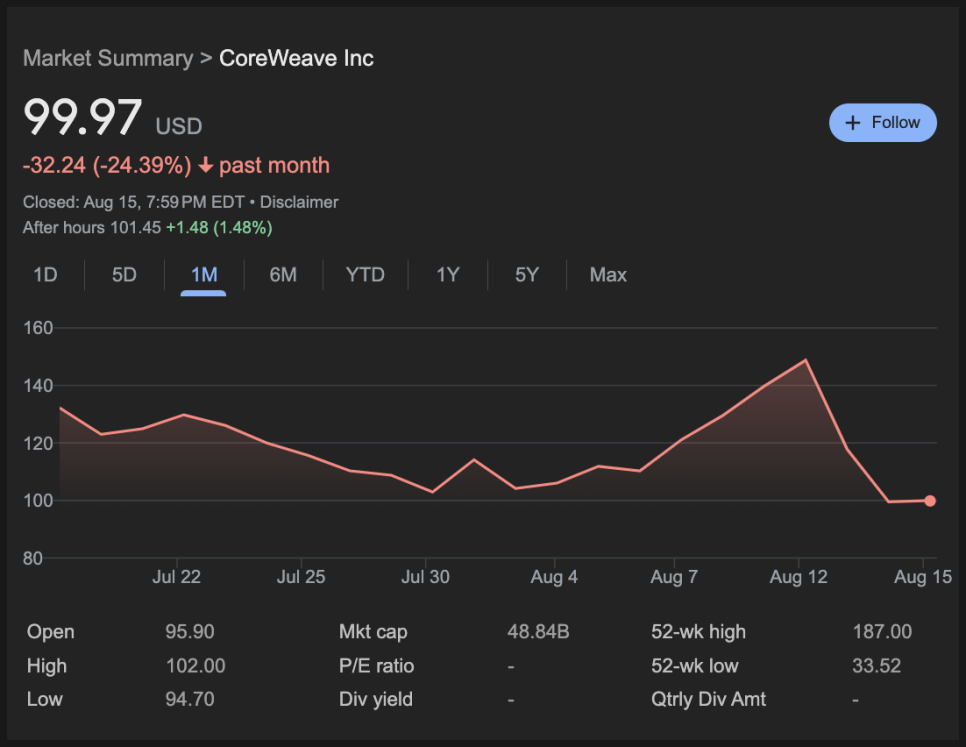Click the 99.97 price value
The image size is (966, 747).
pos(83,116)
